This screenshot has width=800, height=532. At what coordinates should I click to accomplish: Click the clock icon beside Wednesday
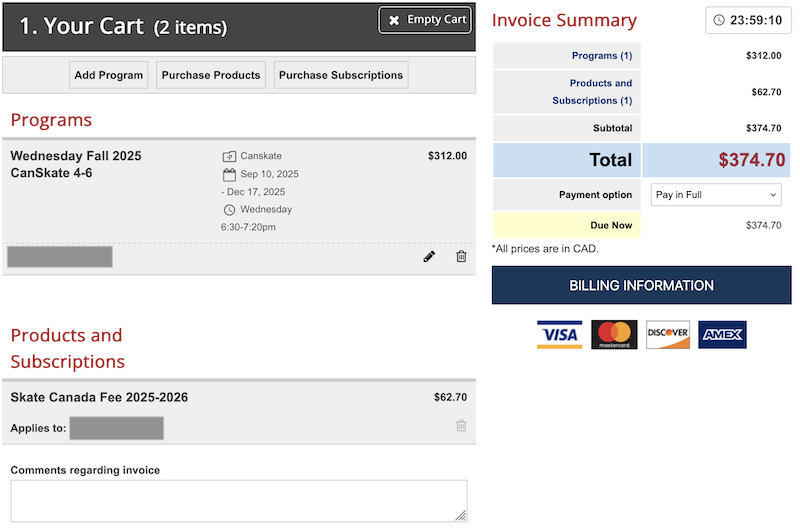[229, 210]
